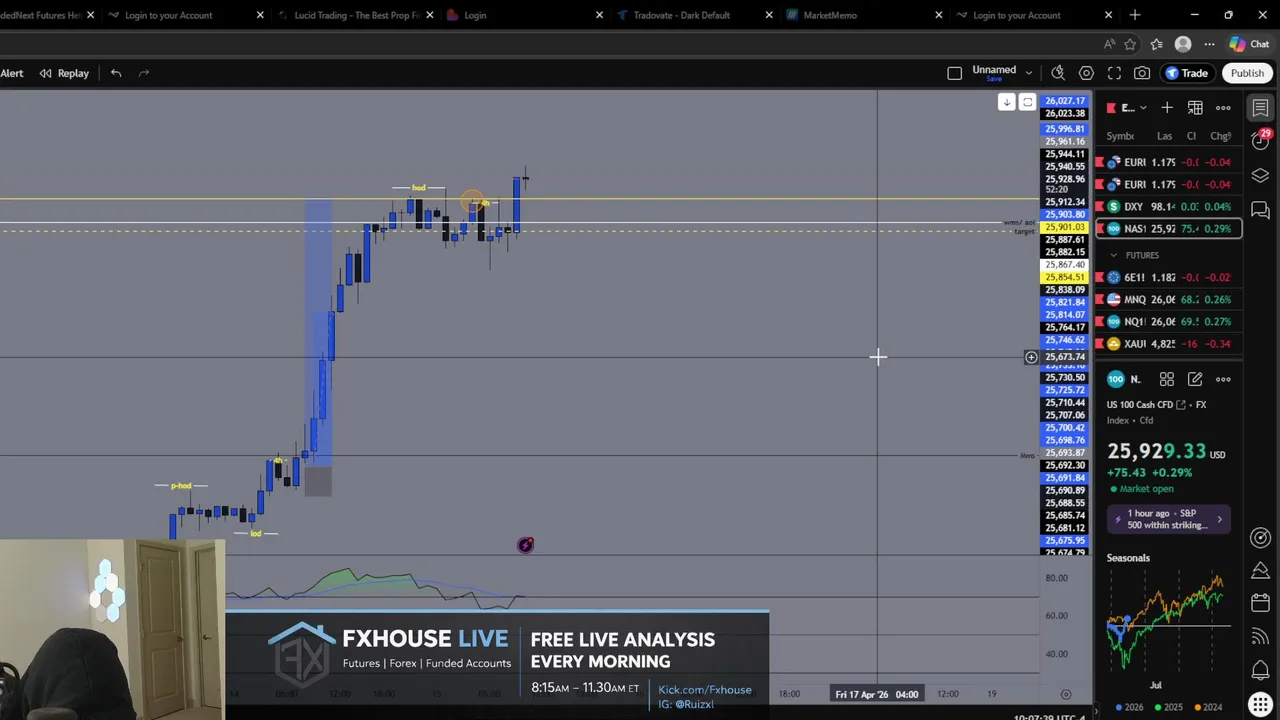Click the plus icon on the price crosshair
Image resolution: width=1280 pixels, height=720 pixels.
coord(1031,357)
